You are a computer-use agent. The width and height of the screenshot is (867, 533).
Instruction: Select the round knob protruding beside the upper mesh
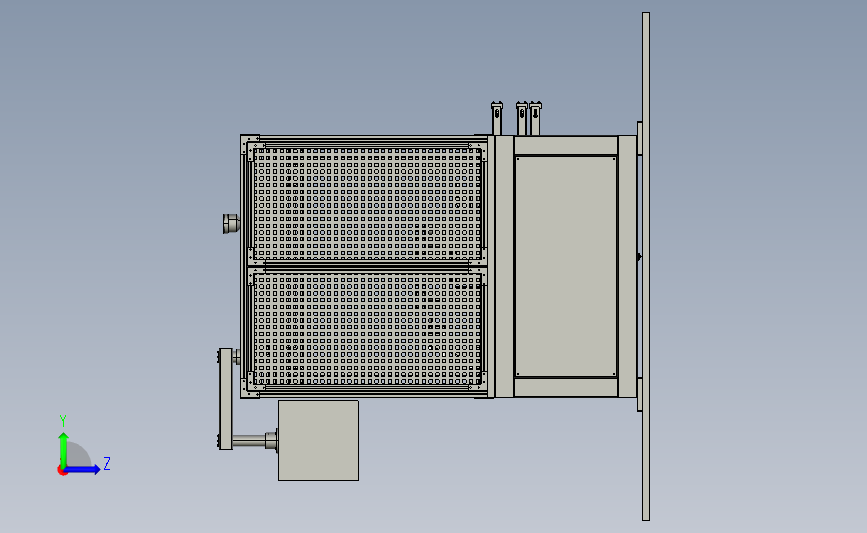click(x=231, y=223)
